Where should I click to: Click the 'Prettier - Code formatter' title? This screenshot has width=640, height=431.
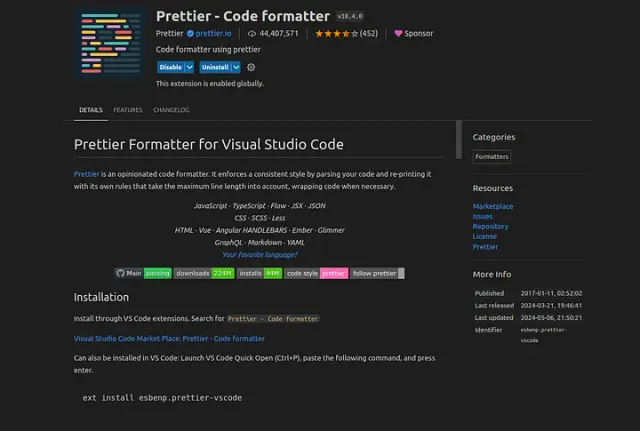[243, 16]
